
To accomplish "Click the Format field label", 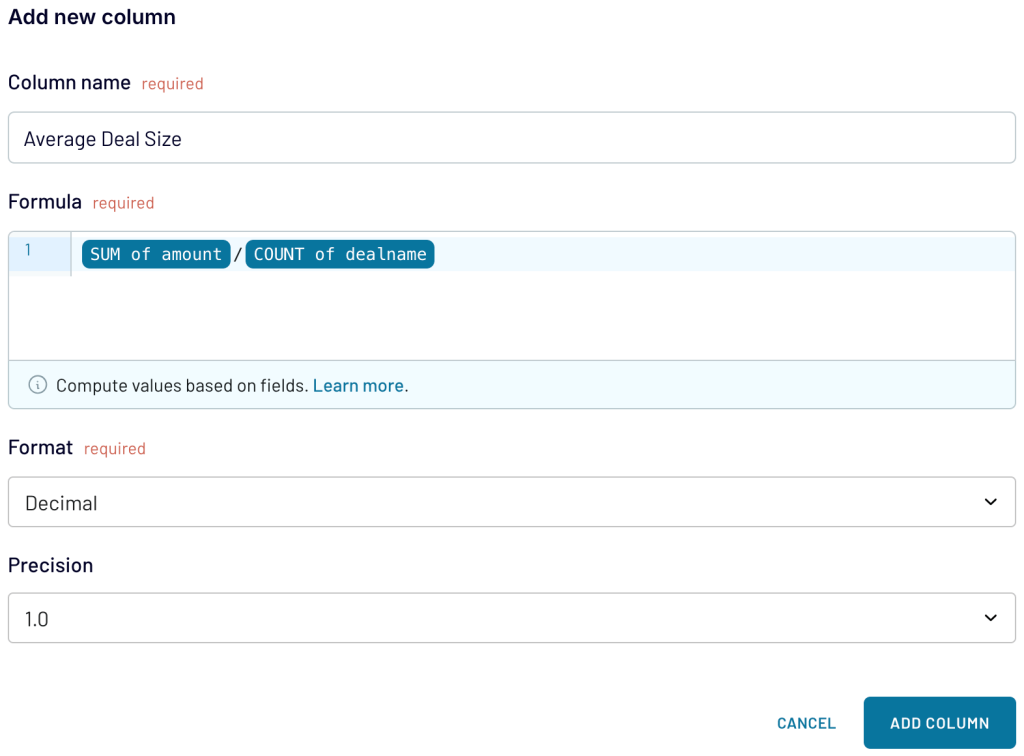I will click(x=40, y=447).
